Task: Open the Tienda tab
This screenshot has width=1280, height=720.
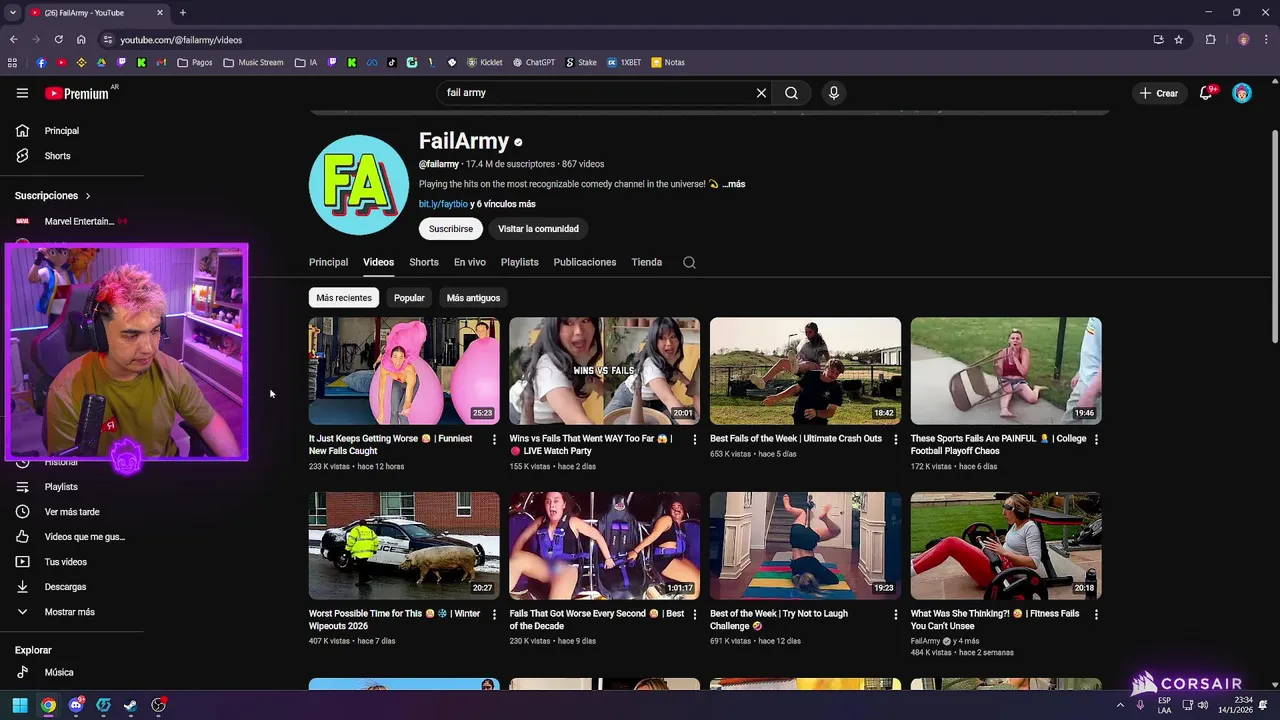Action: pyautogui.click(x=647, y=262)
